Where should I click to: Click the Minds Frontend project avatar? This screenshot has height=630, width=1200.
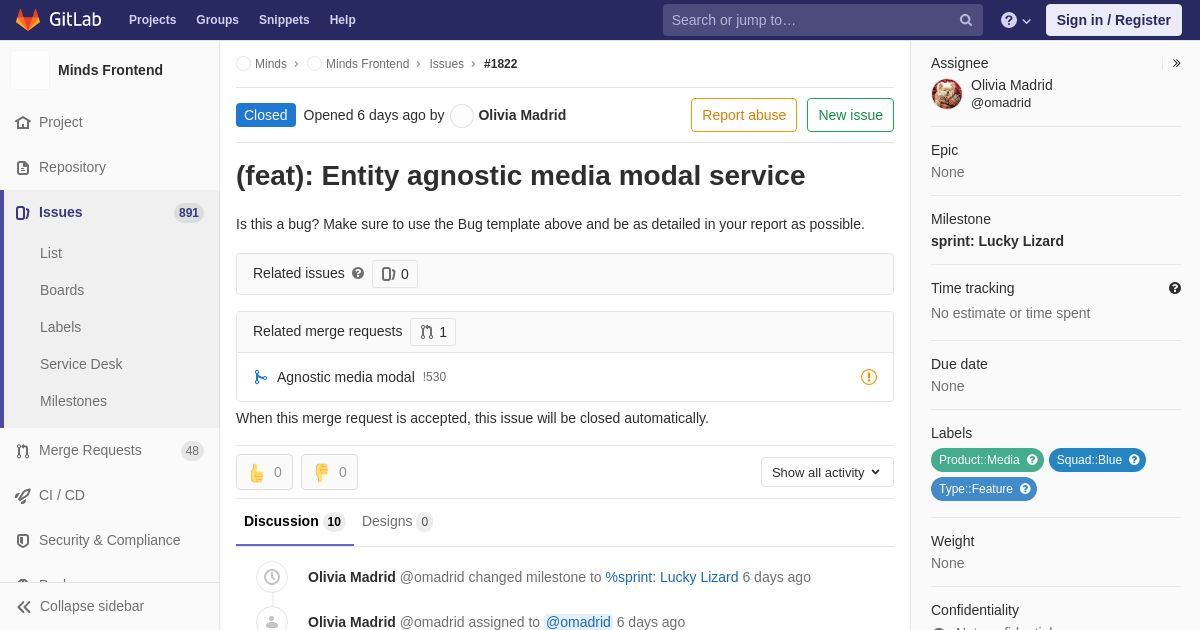point(30,70)
